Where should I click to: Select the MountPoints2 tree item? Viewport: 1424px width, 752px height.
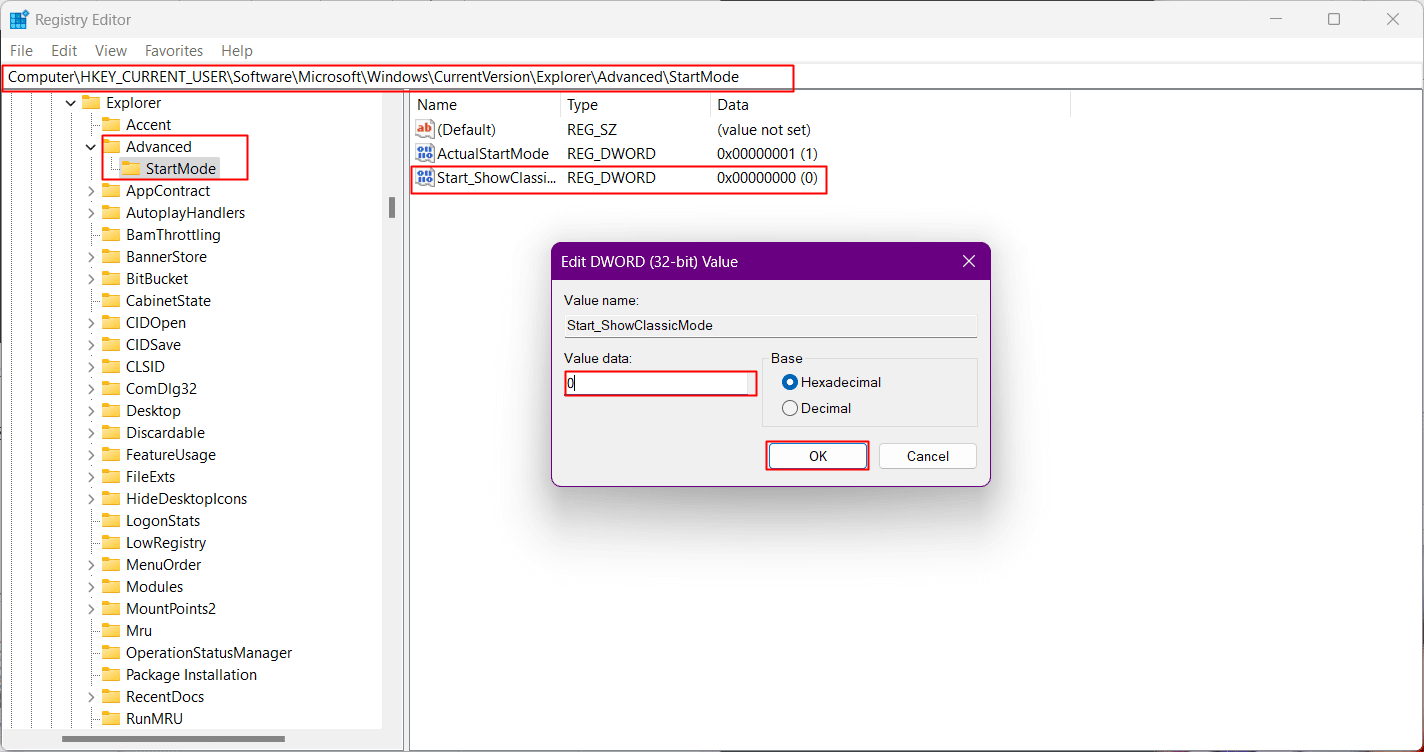[x=171, y=609]
